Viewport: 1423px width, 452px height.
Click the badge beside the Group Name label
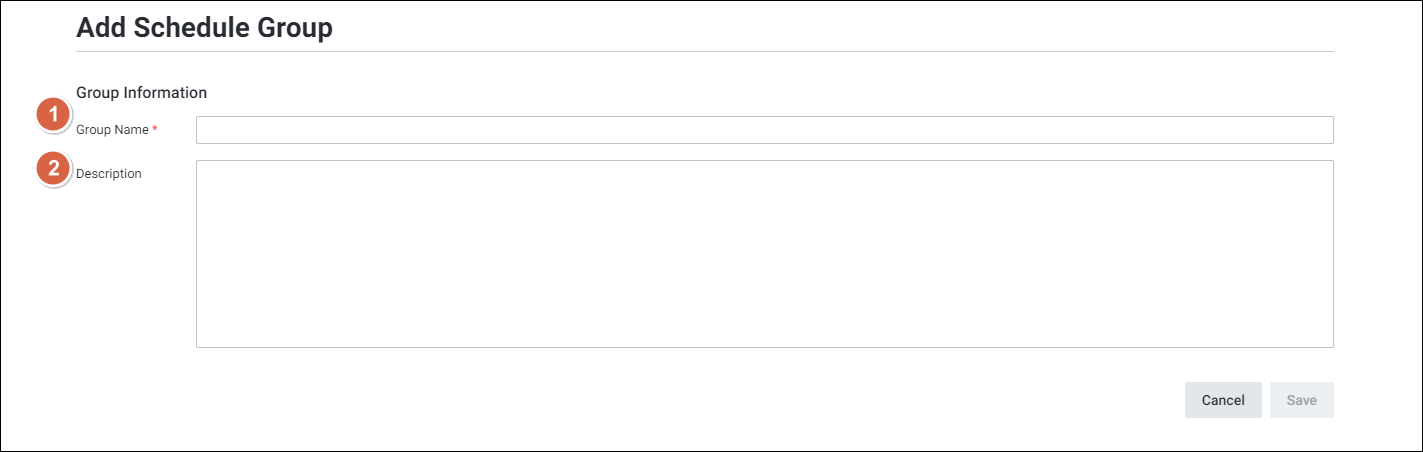pos(54,115)
